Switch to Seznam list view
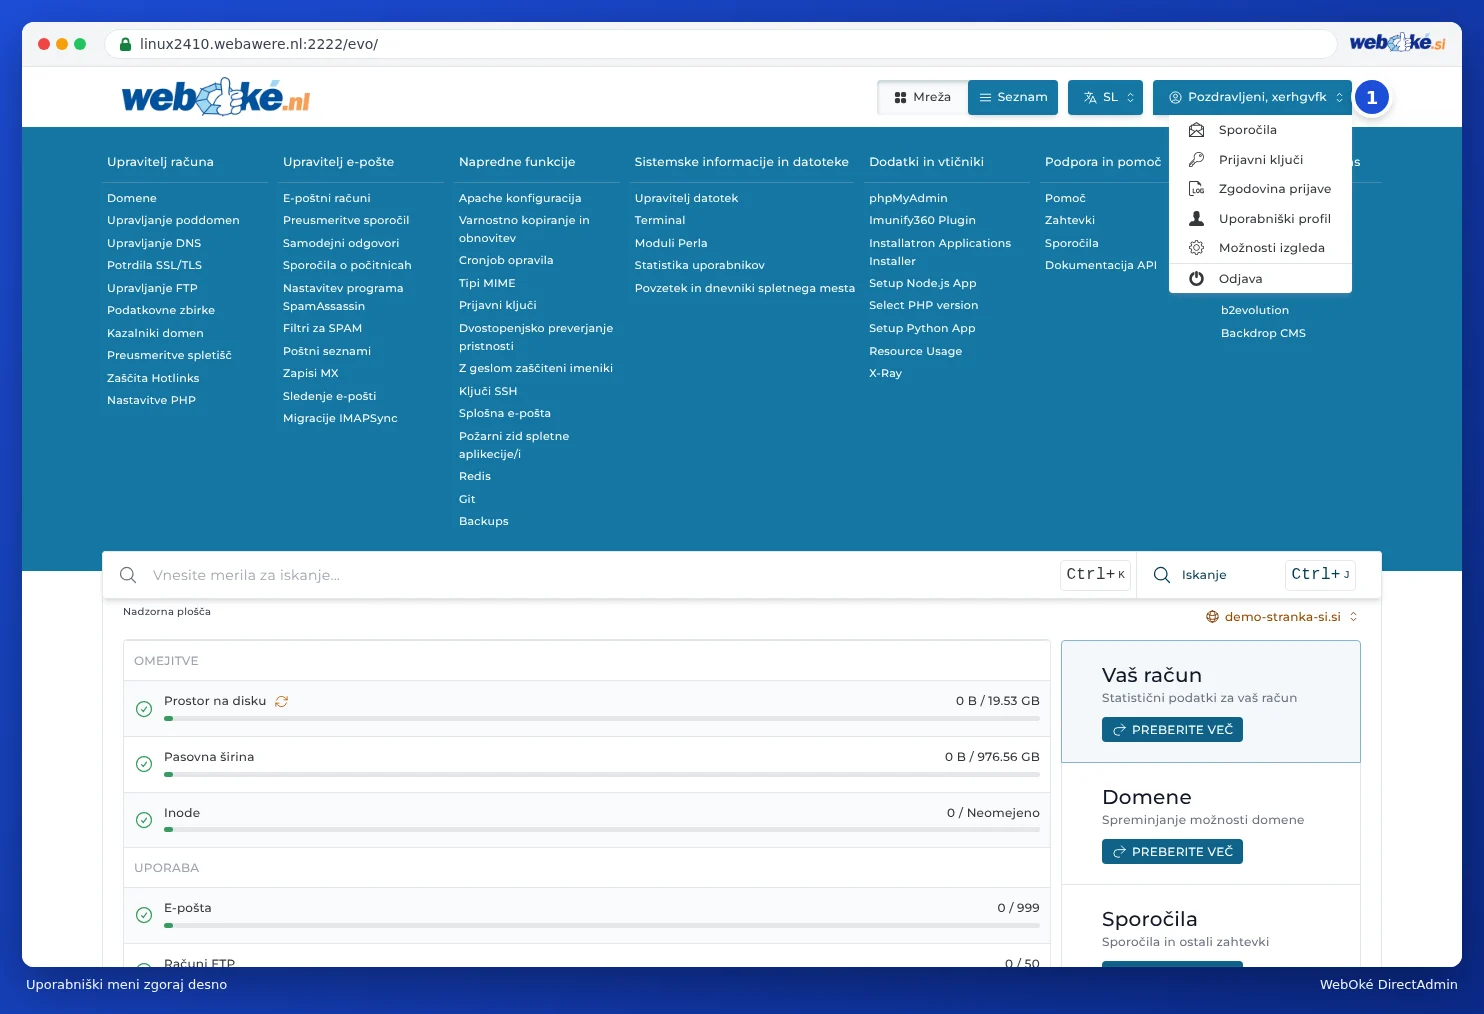Screen dimensions: 1484x1014 pos(1013,97)
